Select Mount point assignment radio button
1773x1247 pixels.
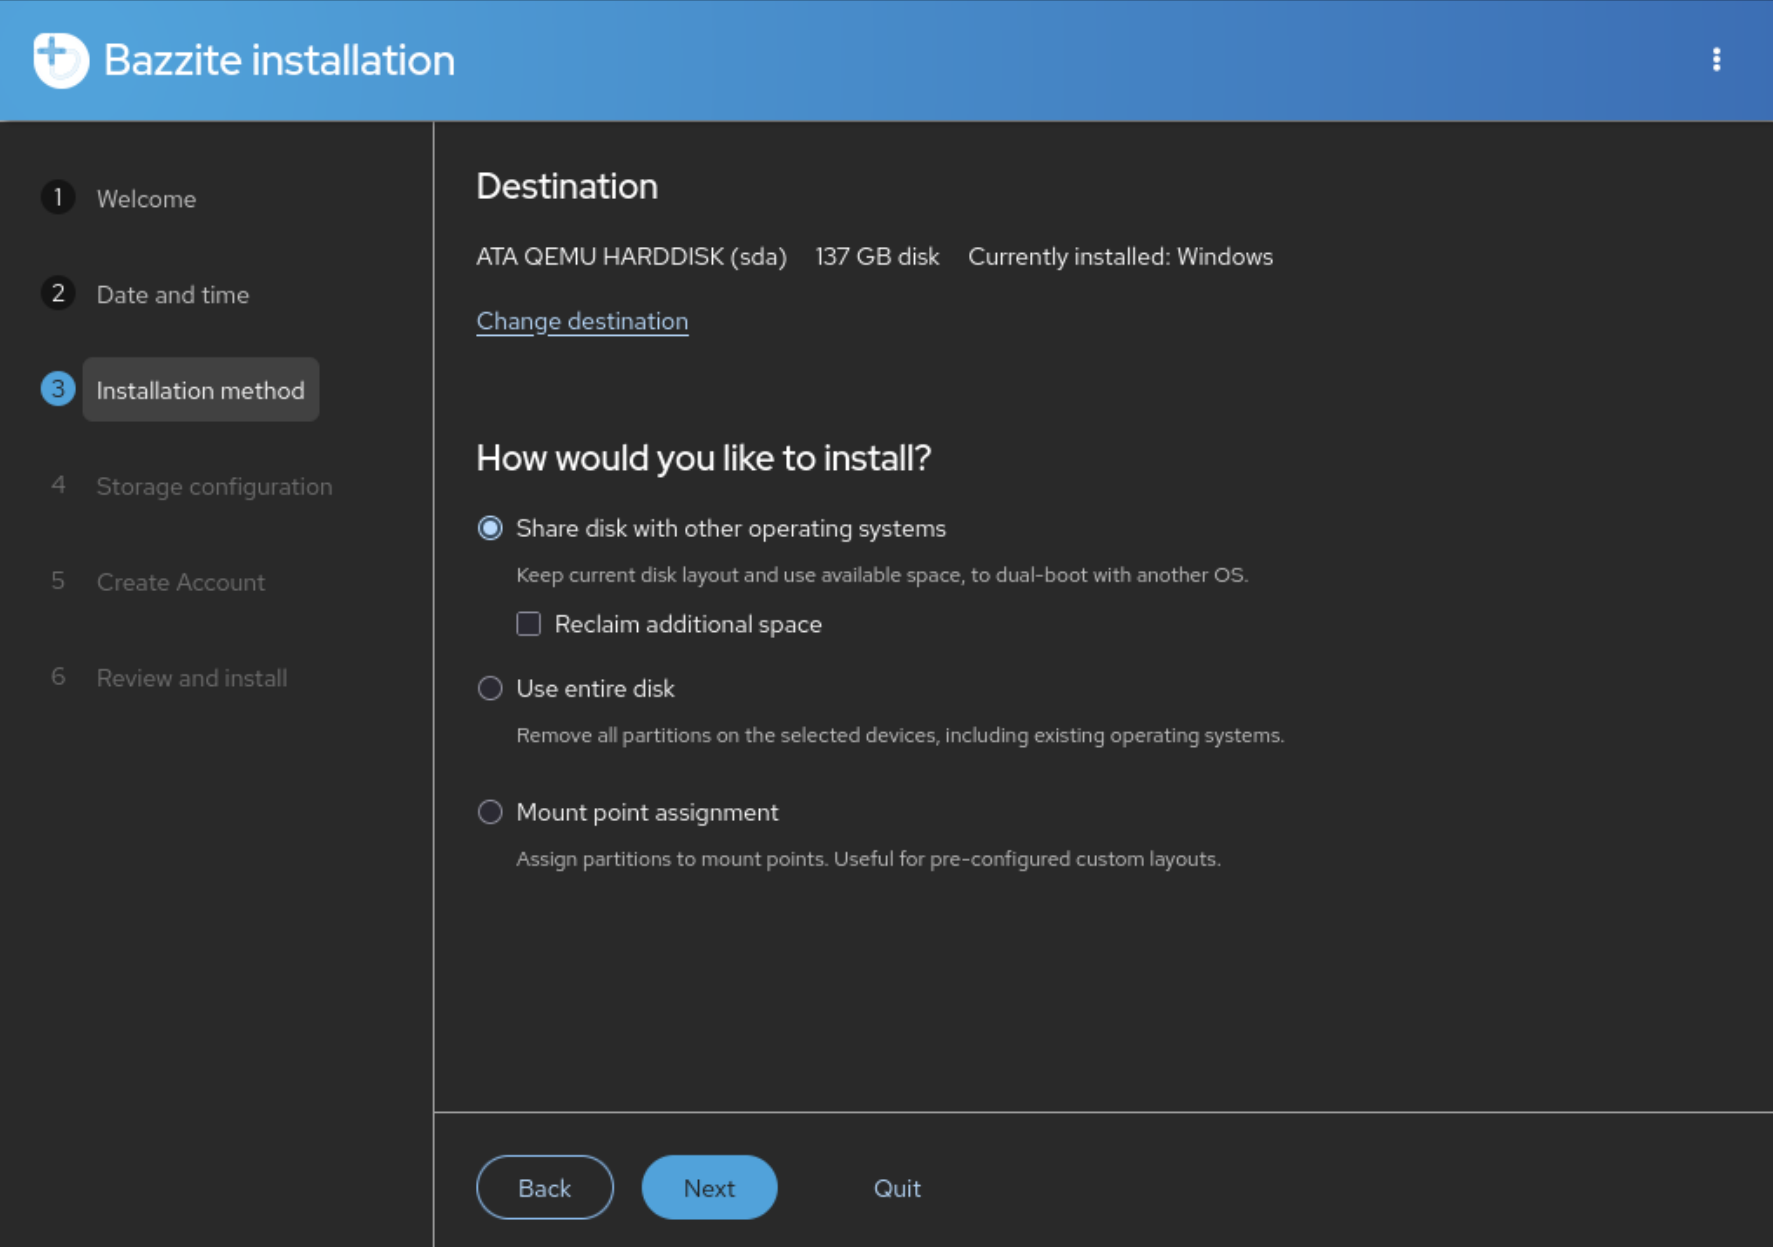(490, 812)
